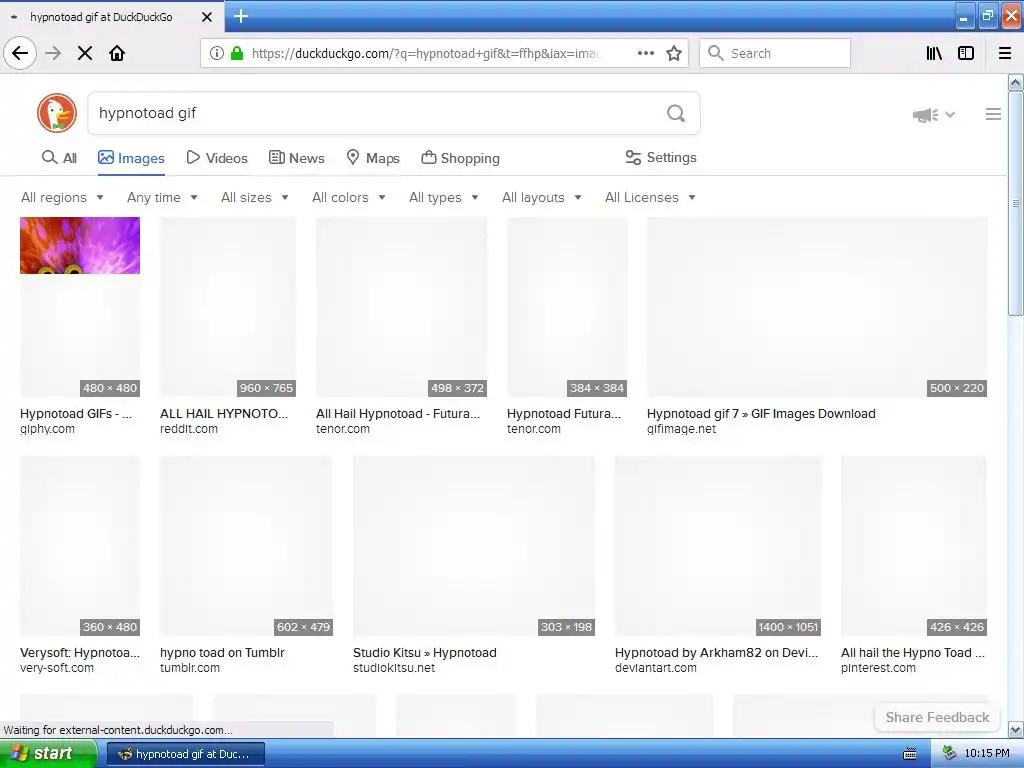The height and width of the screenshot is (768, 1024).
Task: Open the search Settings dropdown
Action: click(x=661, y=157)
